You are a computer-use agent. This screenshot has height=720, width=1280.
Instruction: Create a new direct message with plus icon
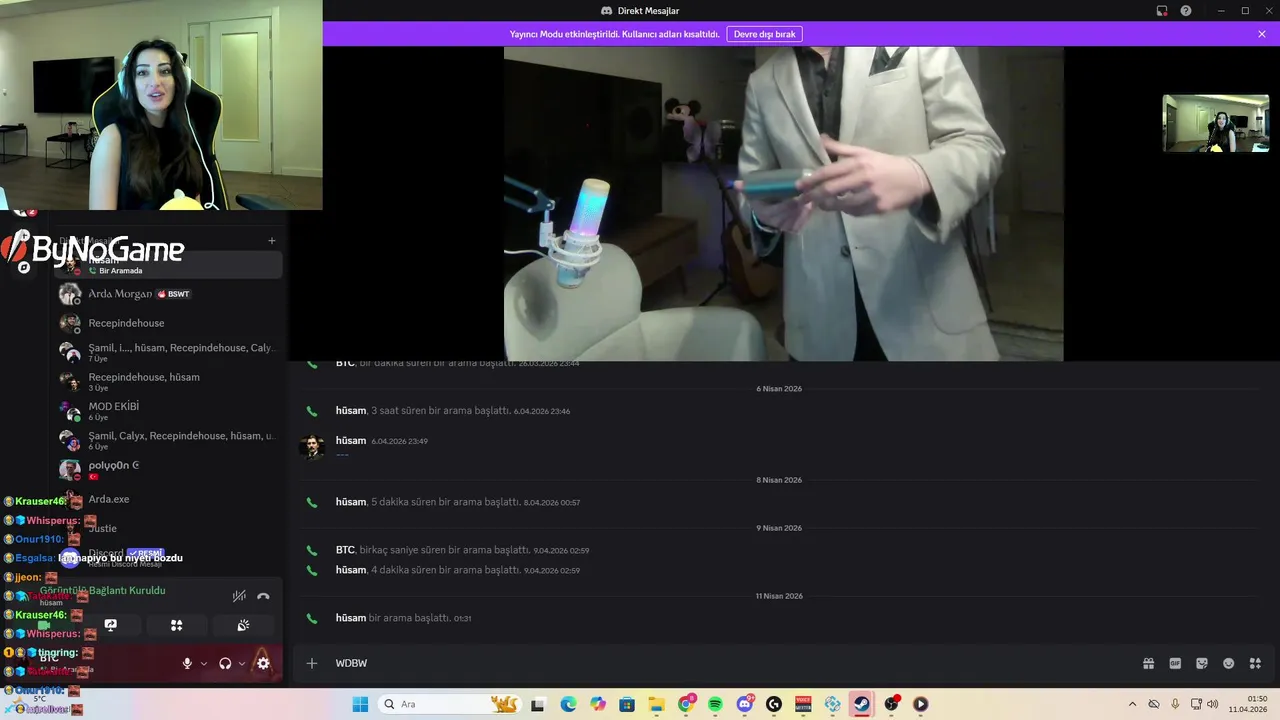[x=271, y=240]
